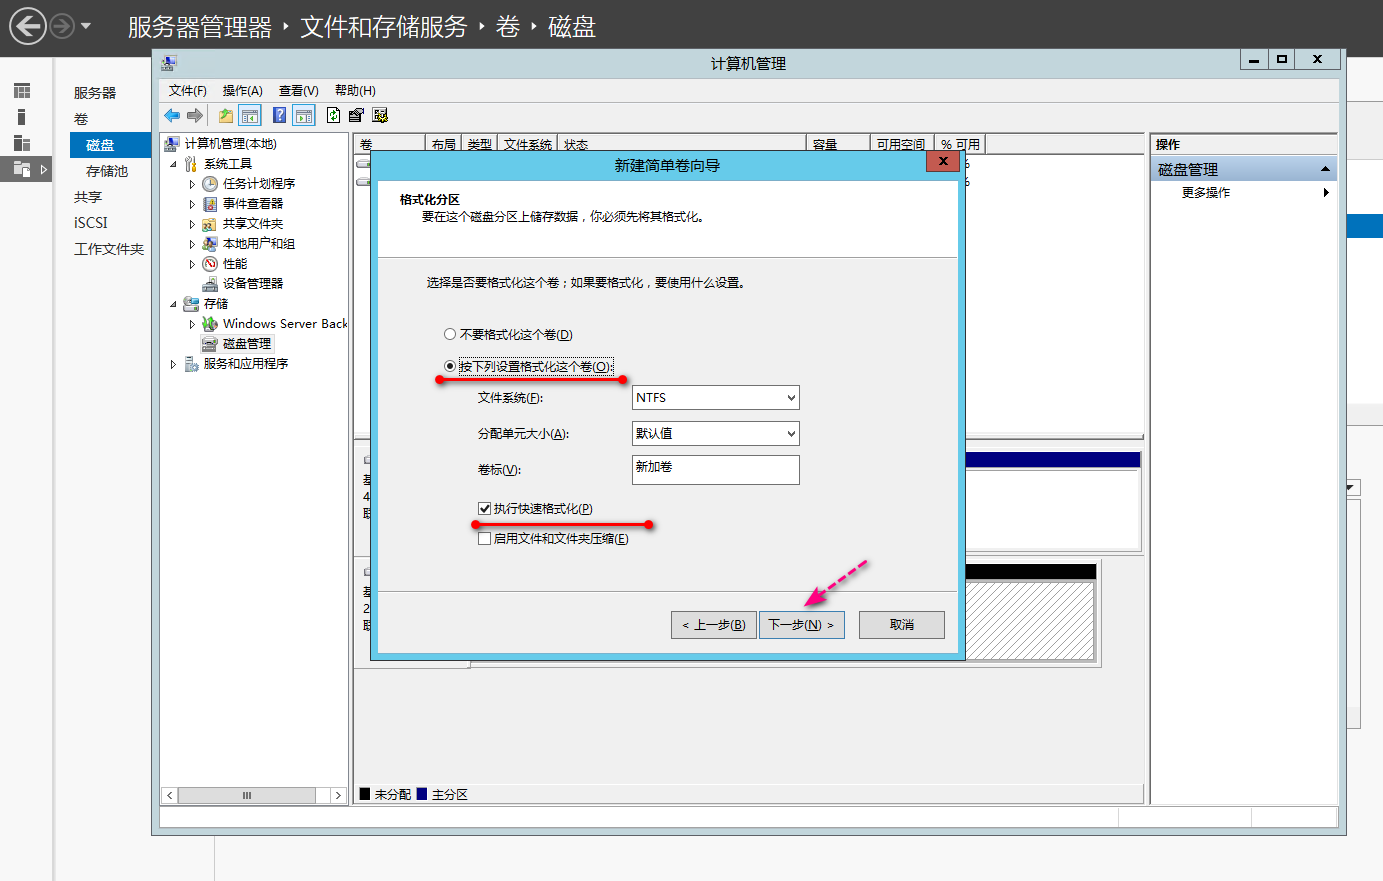The height and width of the screenshot is (881, 1383).
Task: Select 任务计划程序 in the tree
Action: [259, 184]
